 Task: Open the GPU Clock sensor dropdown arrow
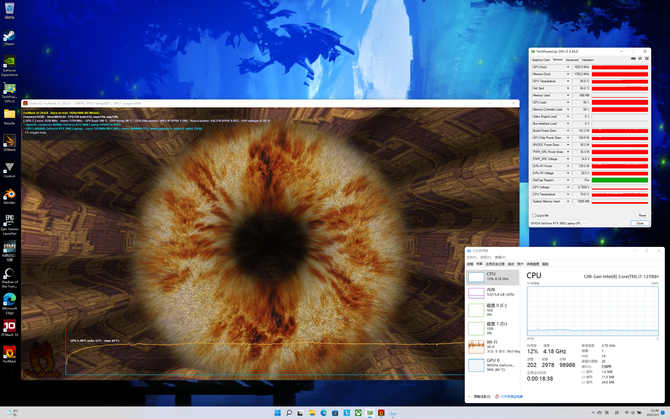[570, 67]
